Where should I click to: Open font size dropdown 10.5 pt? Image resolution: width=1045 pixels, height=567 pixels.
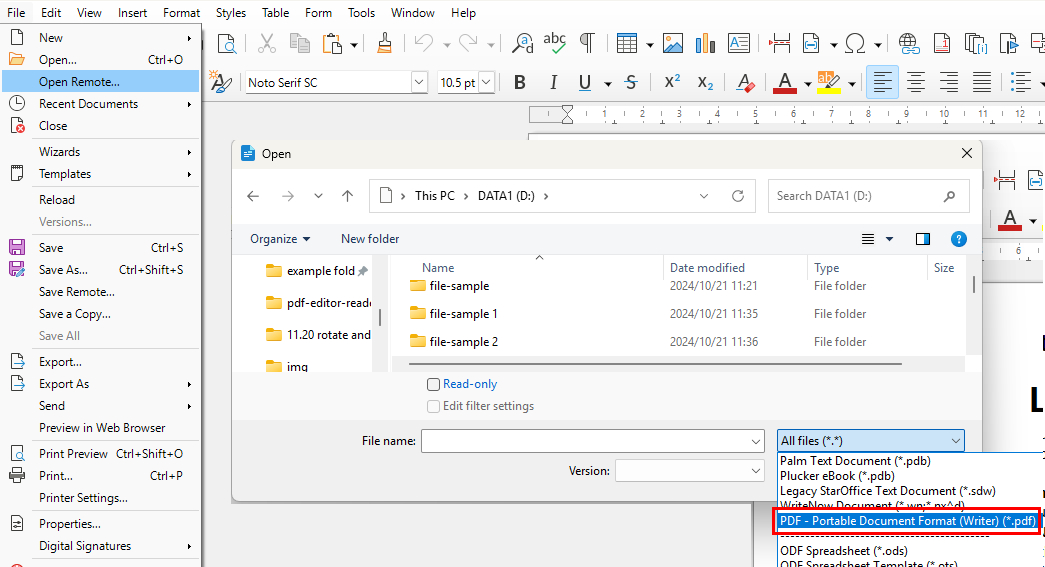487,83
